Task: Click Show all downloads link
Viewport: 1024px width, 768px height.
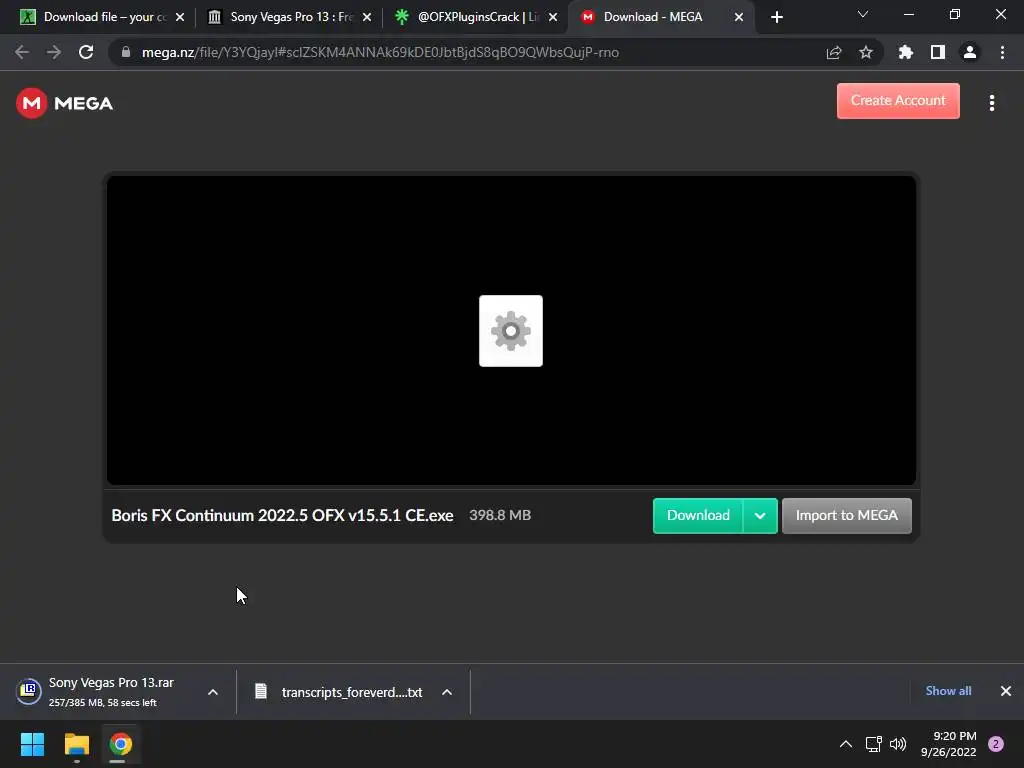Action: point(948,691)
